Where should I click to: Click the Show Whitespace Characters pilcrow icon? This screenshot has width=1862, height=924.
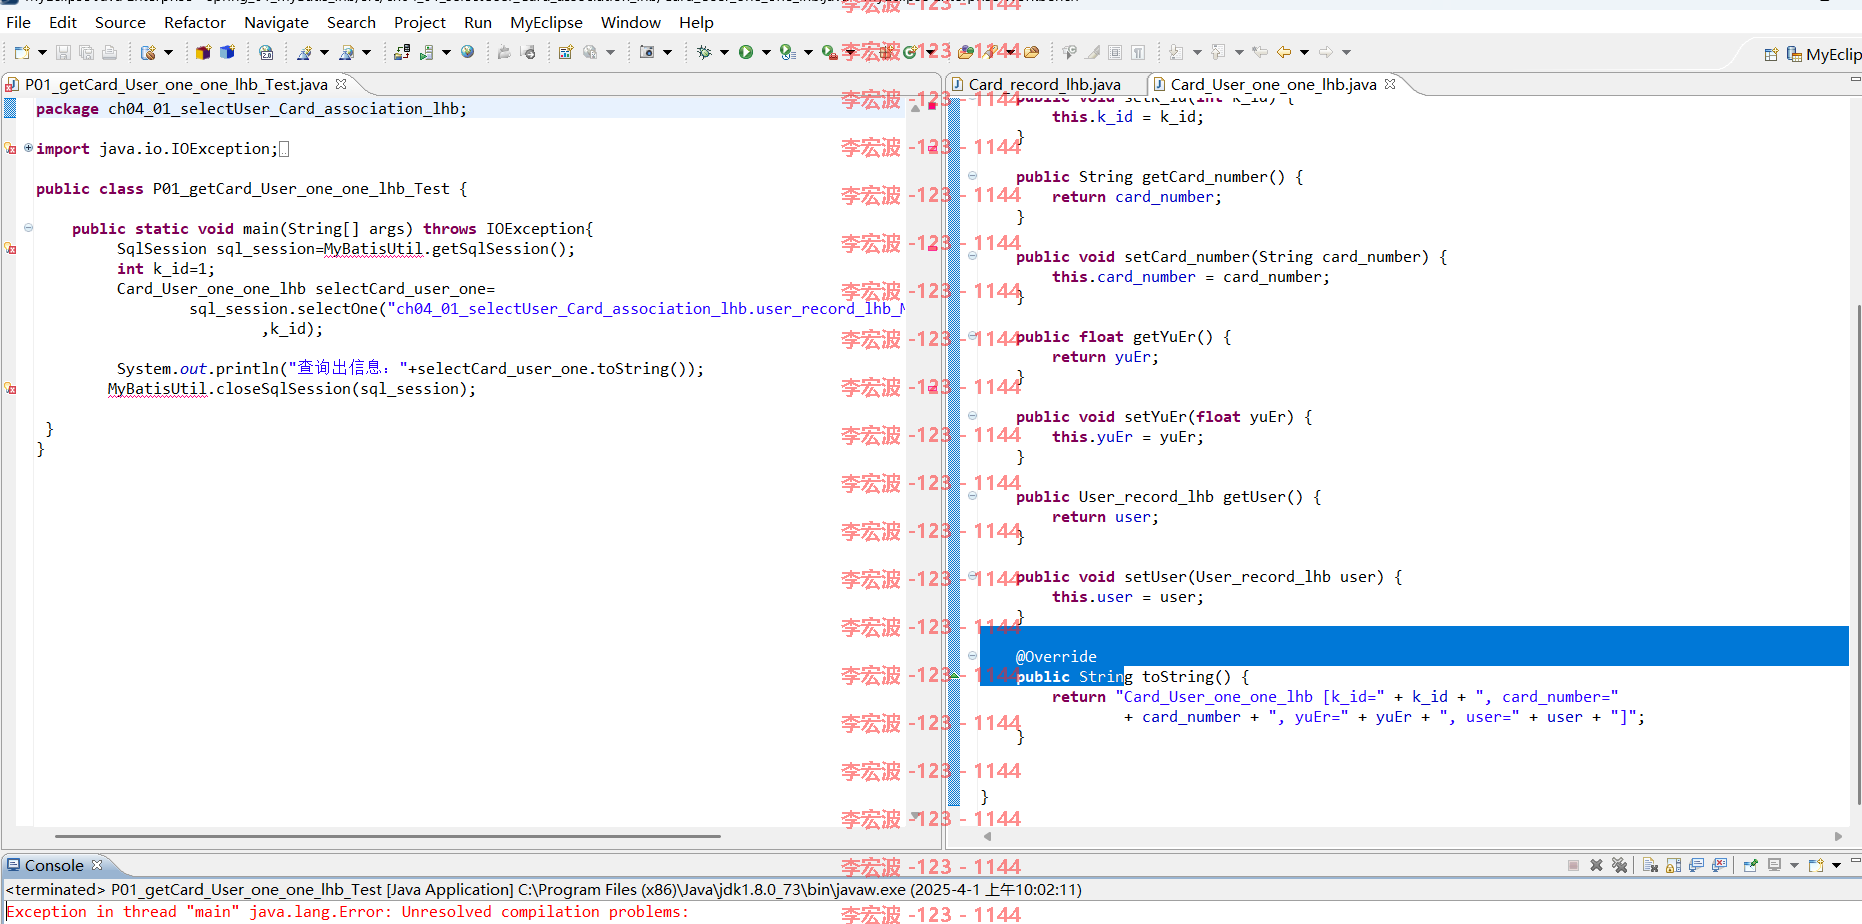1138,52
